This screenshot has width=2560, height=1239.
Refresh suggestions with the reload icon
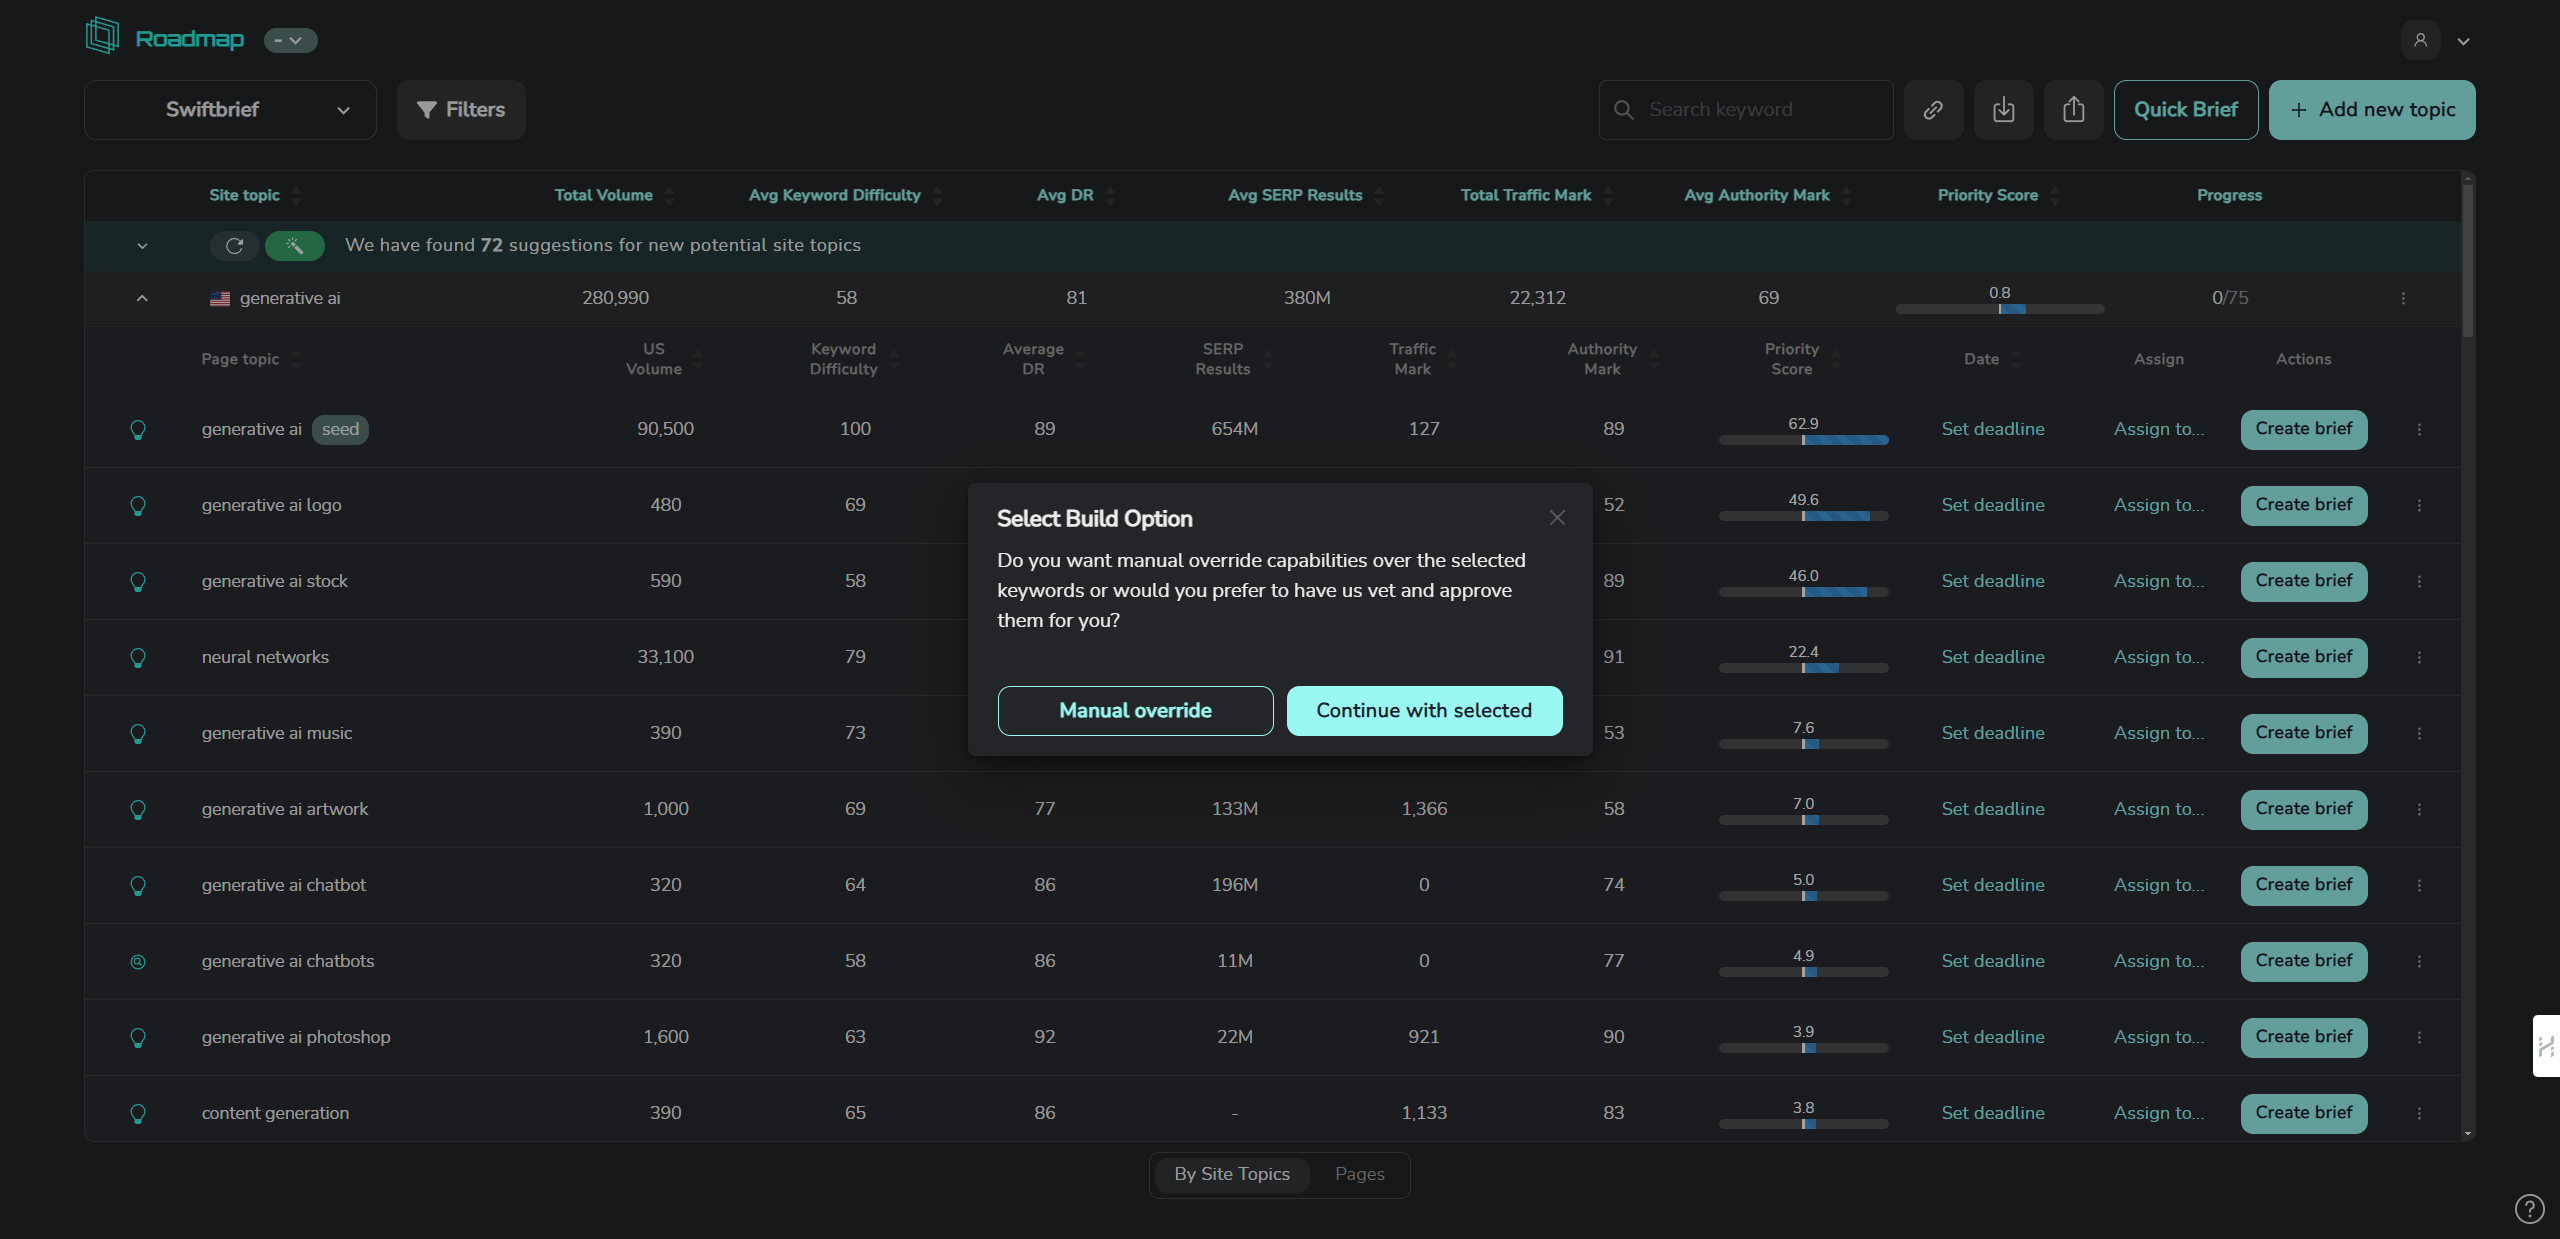coord(234,245)
